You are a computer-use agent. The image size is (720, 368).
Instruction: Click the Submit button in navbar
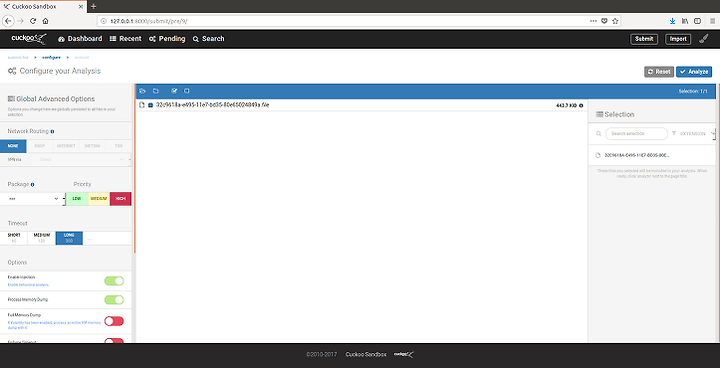click(x=644, y=39)
